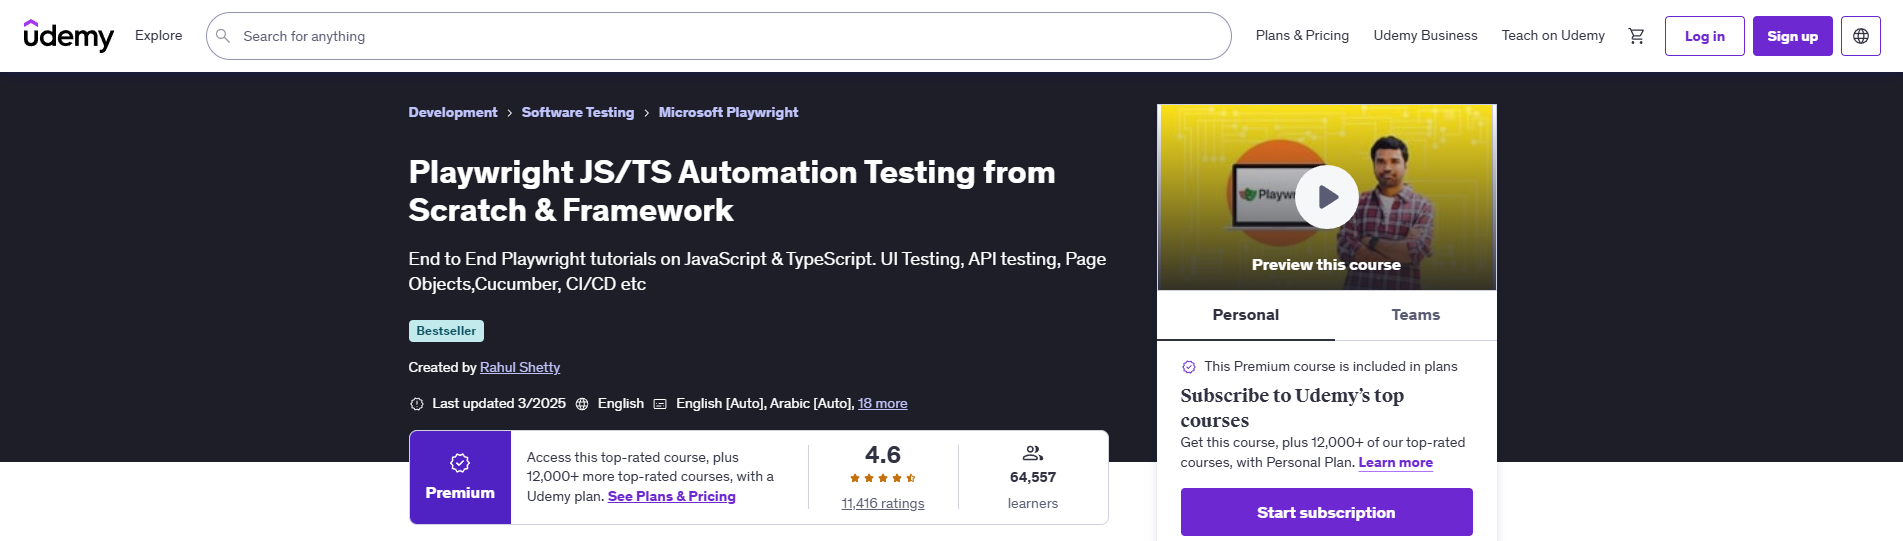Open the shopping cart icon

tap(1636, 36)
